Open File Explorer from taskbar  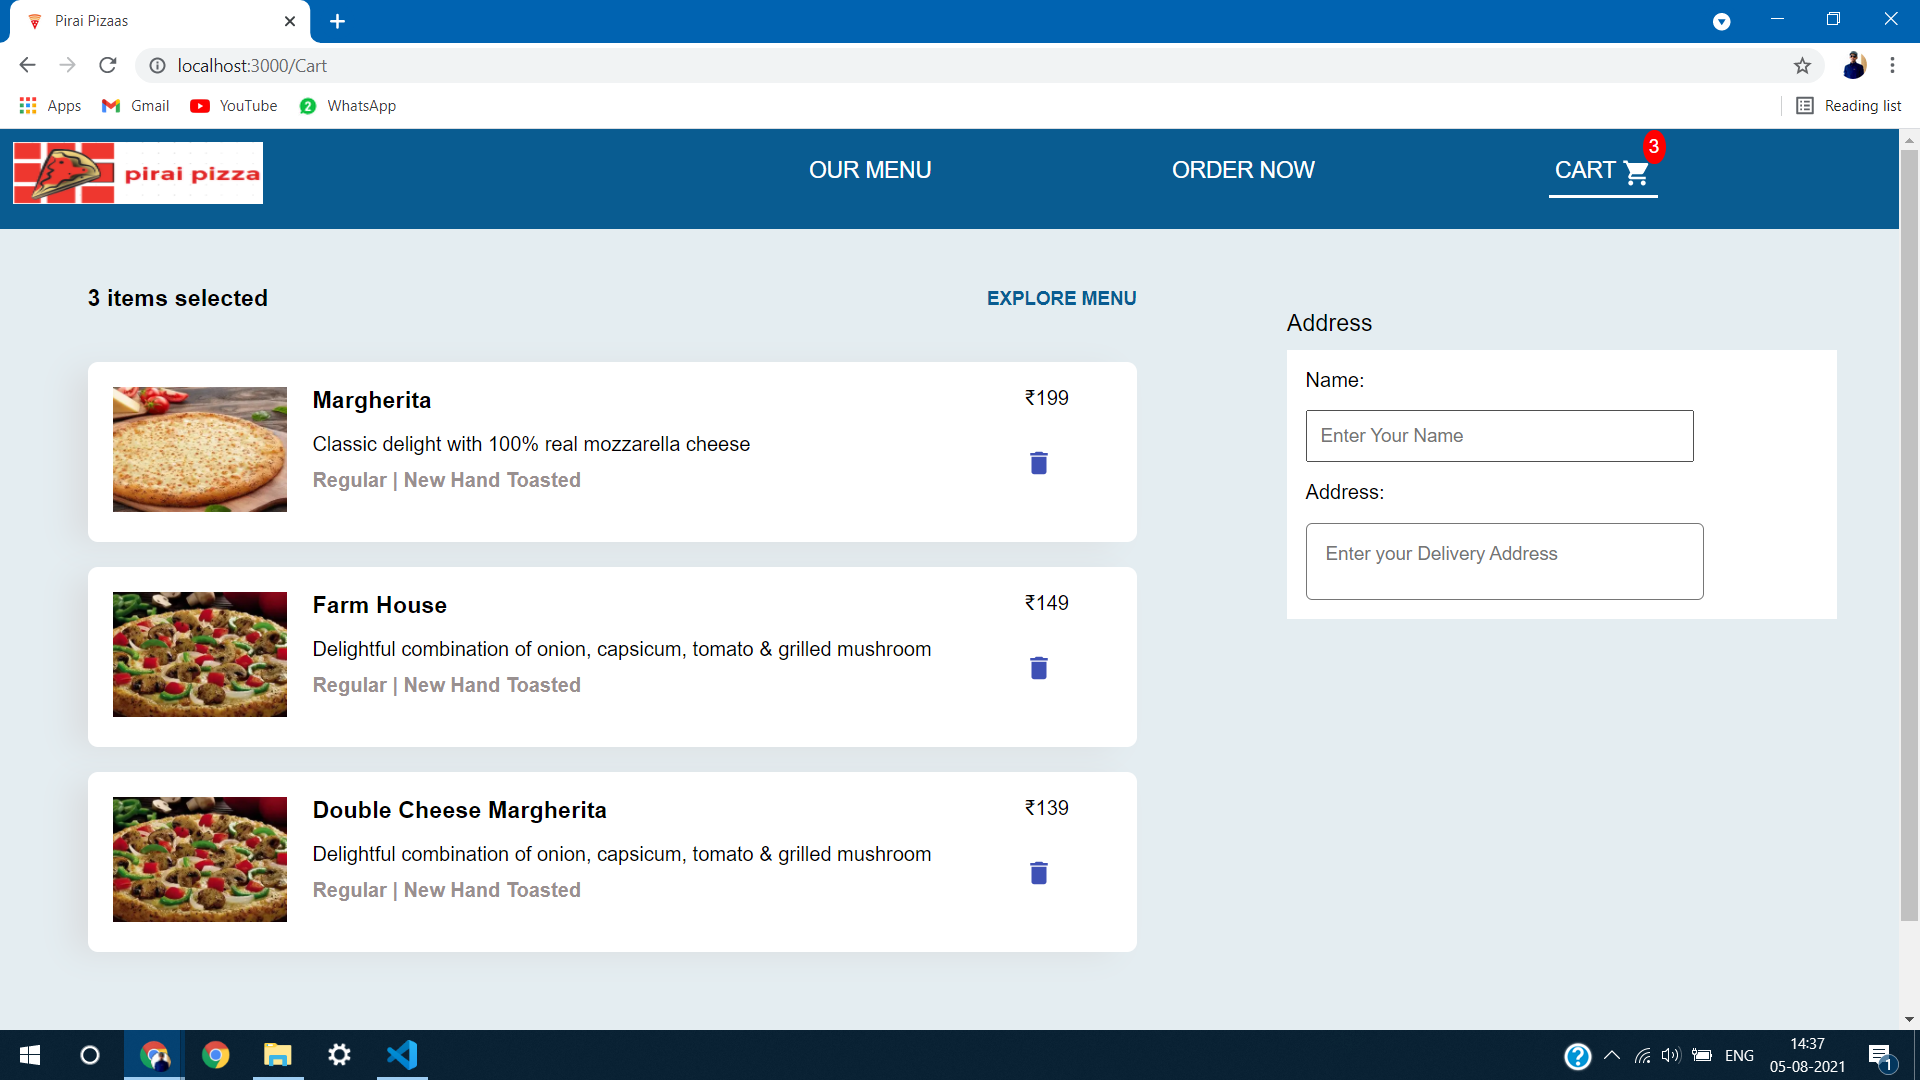pos(277,1055)
